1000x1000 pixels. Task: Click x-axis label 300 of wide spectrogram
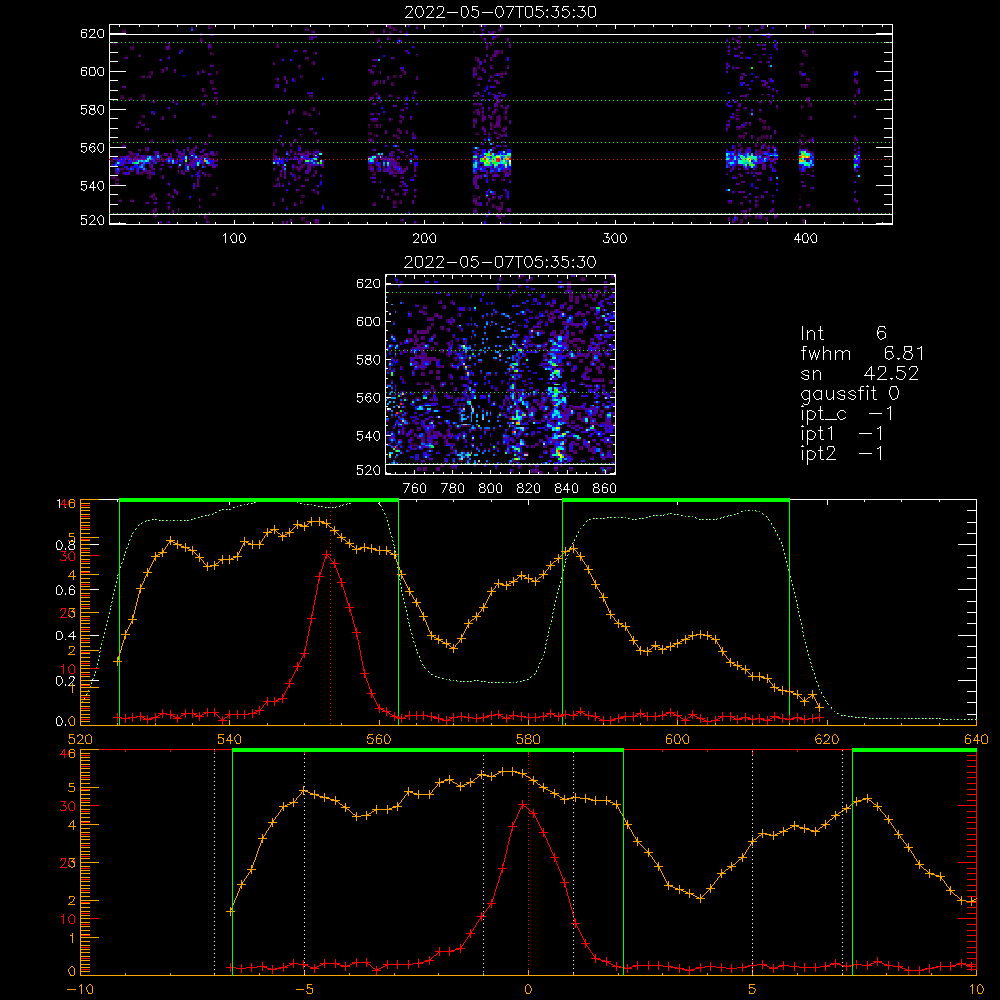point(615,238)
